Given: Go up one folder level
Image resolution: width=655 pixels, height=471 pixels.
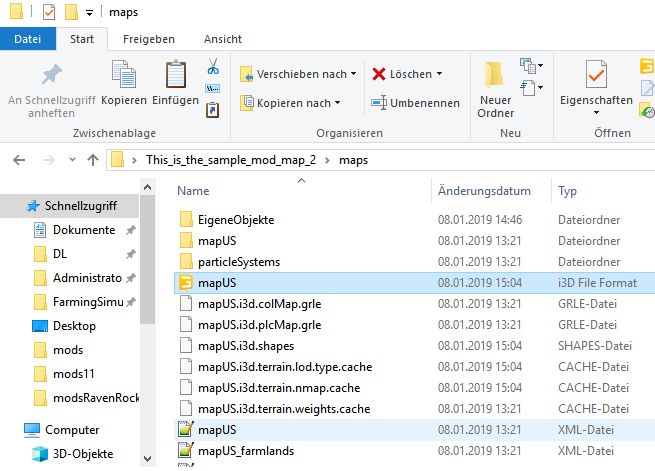Looking at the screenshot, I should coord(93,160).
